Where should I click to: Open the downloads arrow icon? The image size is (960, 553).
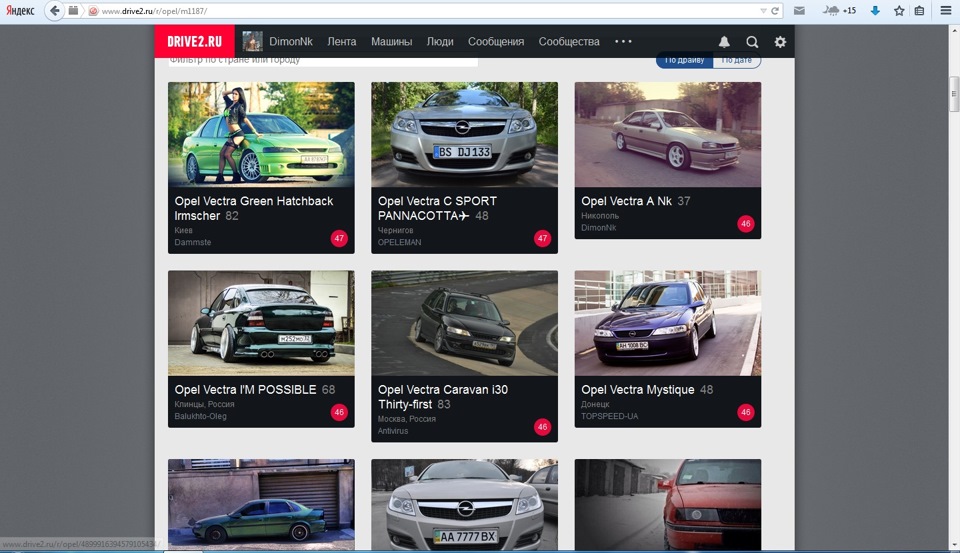(x=876, y=10)
